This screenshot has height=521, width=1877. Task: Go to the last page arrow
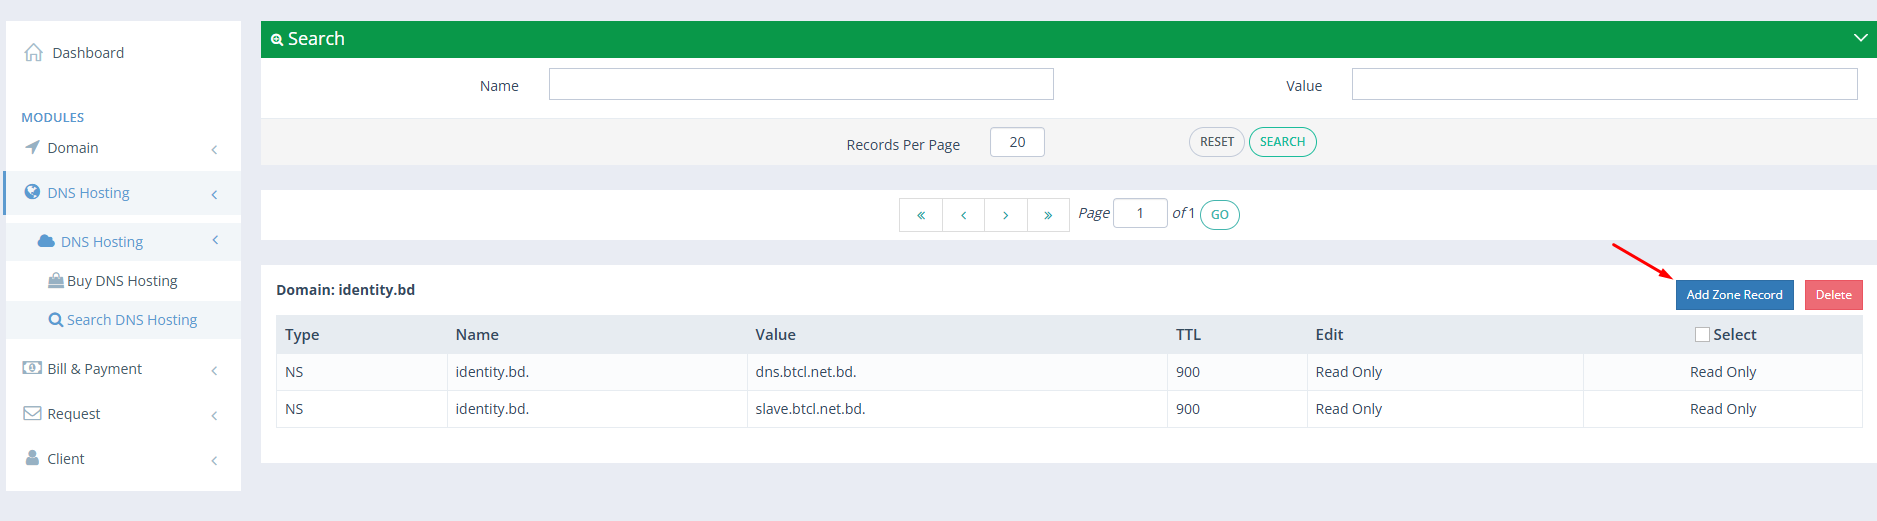1048,215
